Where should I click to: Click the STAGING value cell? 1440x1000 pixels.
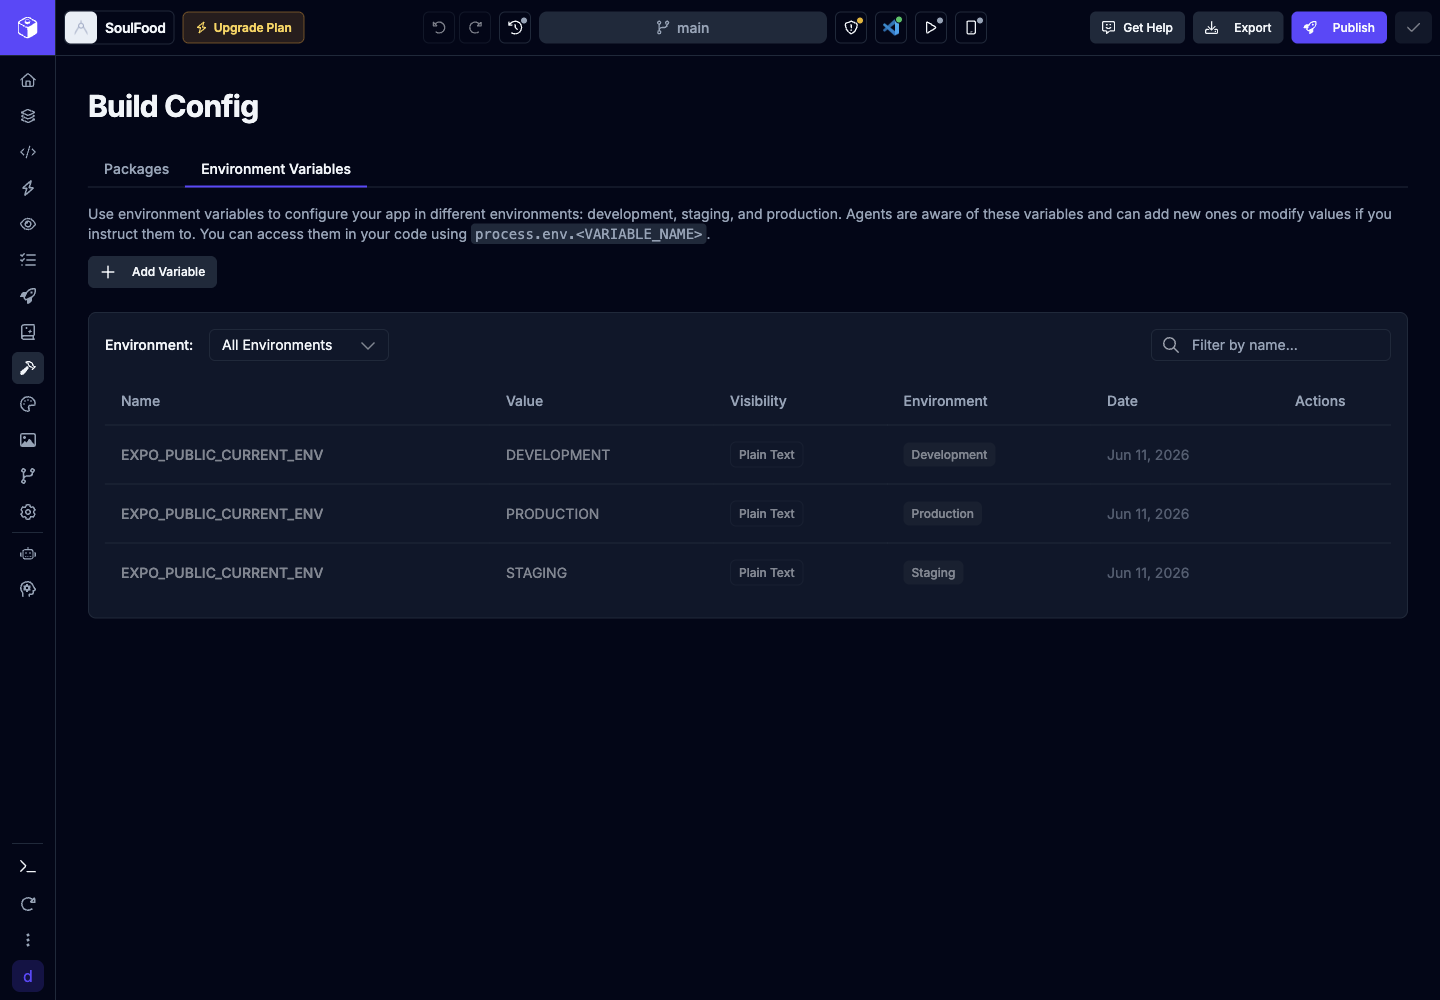coord(536,573)
